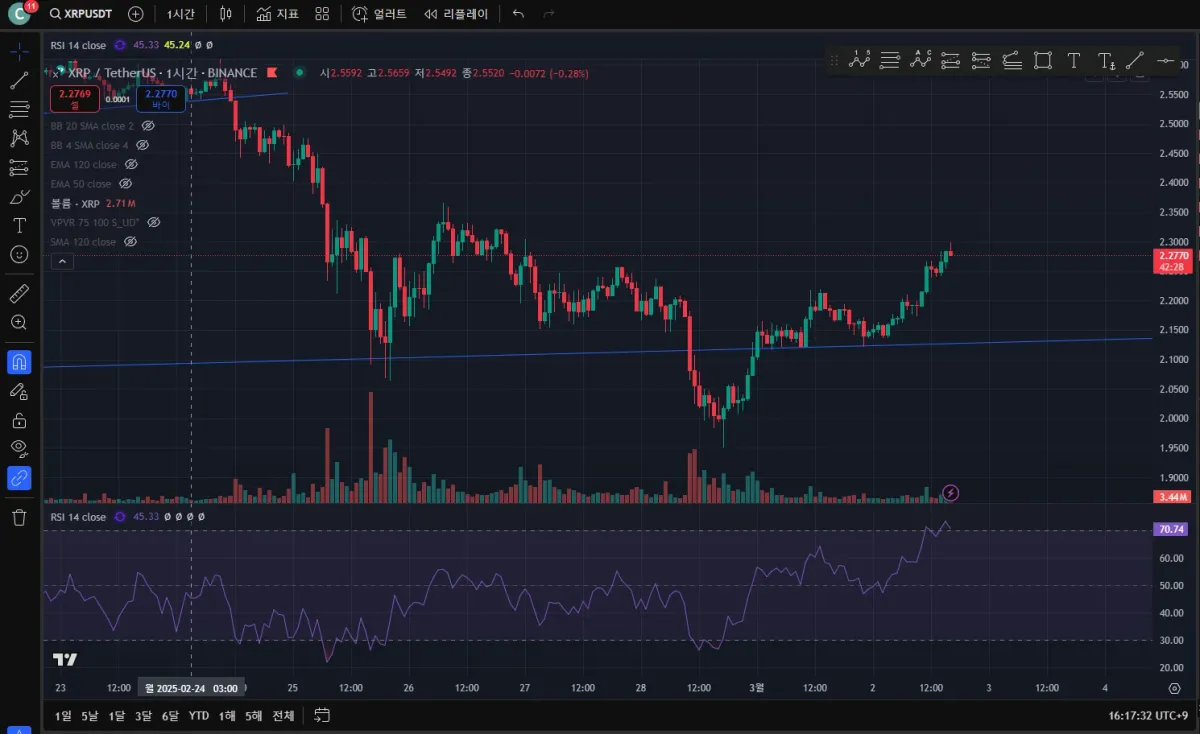1200x734 pixels.
Task: Select the brush drawing tool
Action: [19, 196]
